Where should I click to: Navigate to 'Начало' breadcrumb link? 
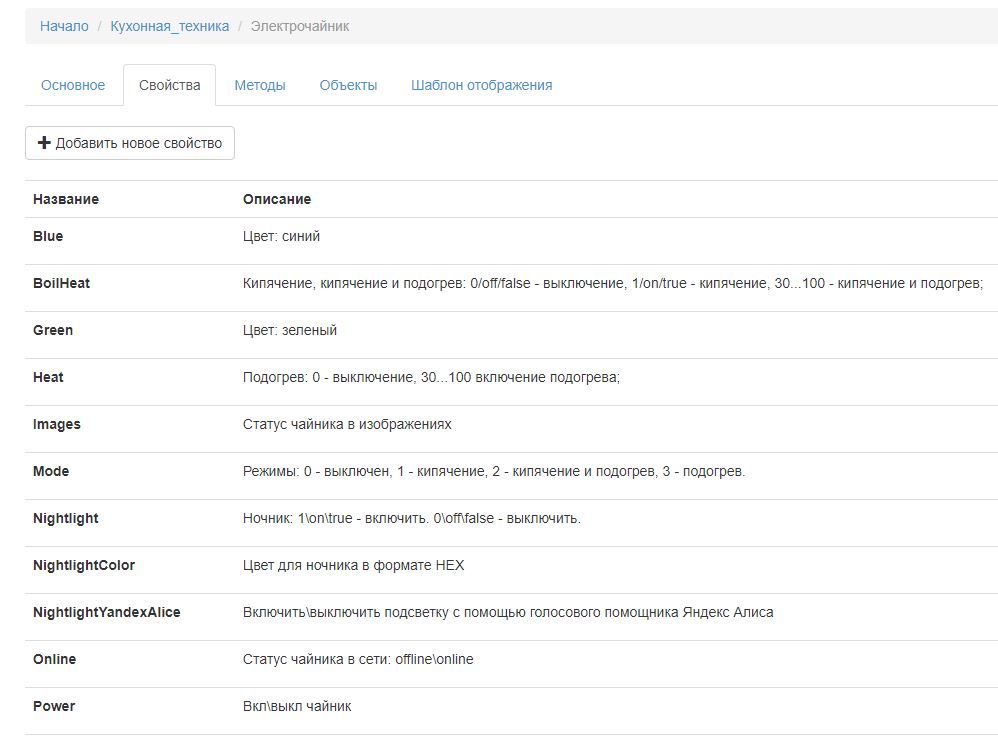tap(64, 26)
